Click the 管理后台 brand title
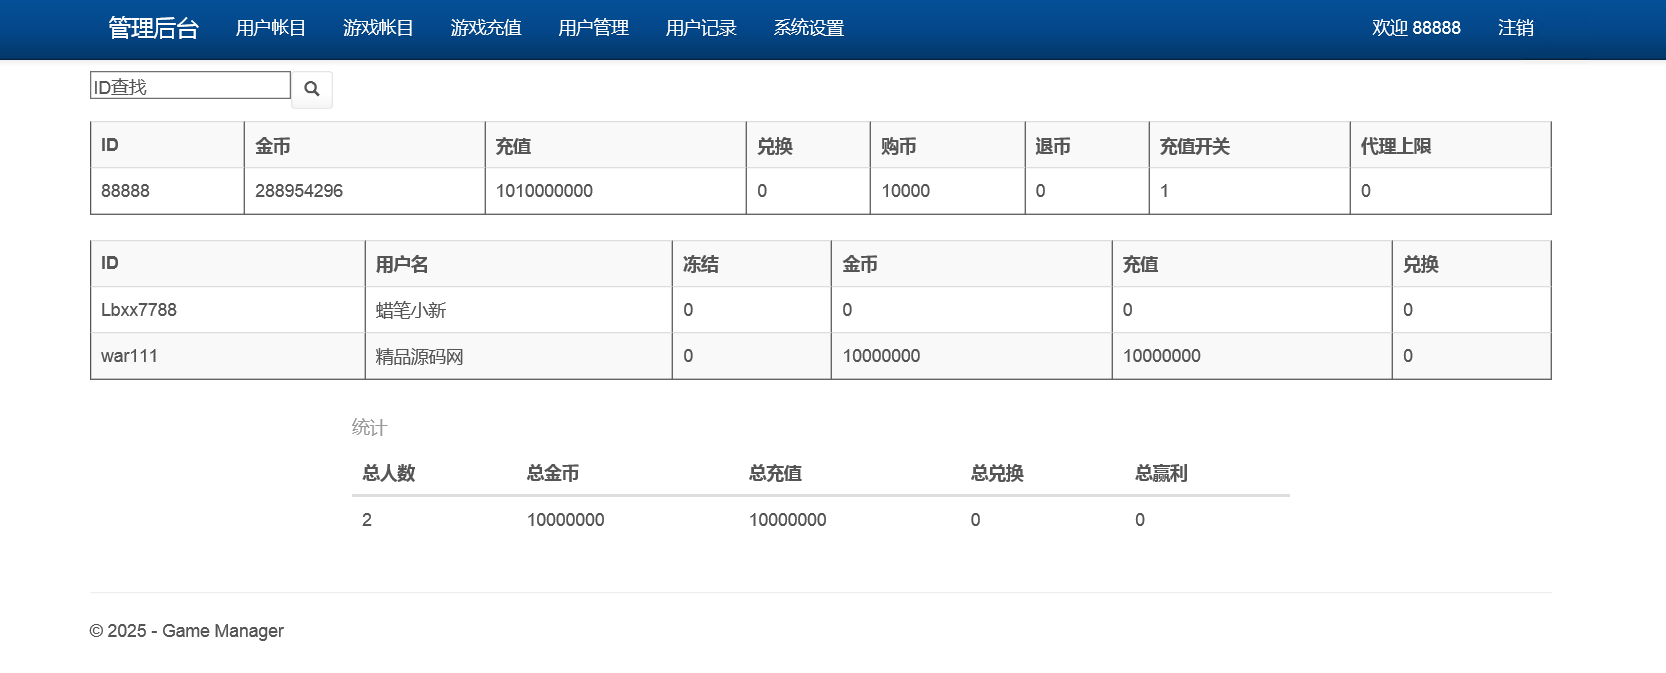The width and height of the screenshot is (1666, 673). (x=153, y=28)
